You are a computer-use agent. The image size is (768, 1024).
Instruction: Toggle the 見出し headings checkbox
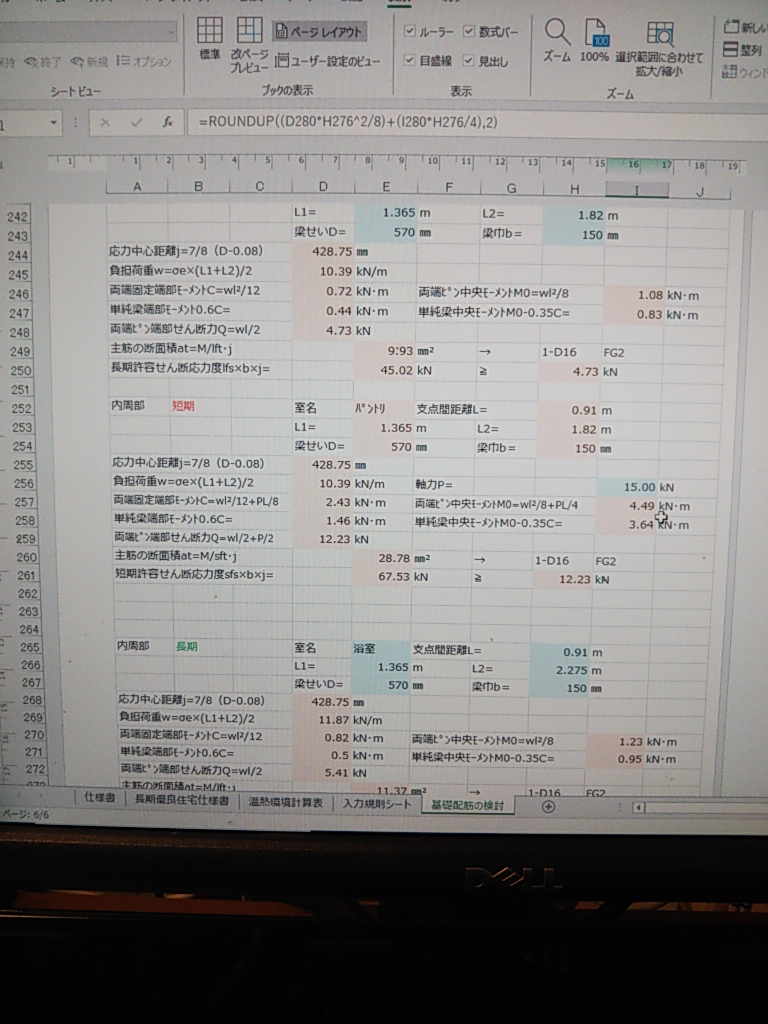(x=469, y=61)
